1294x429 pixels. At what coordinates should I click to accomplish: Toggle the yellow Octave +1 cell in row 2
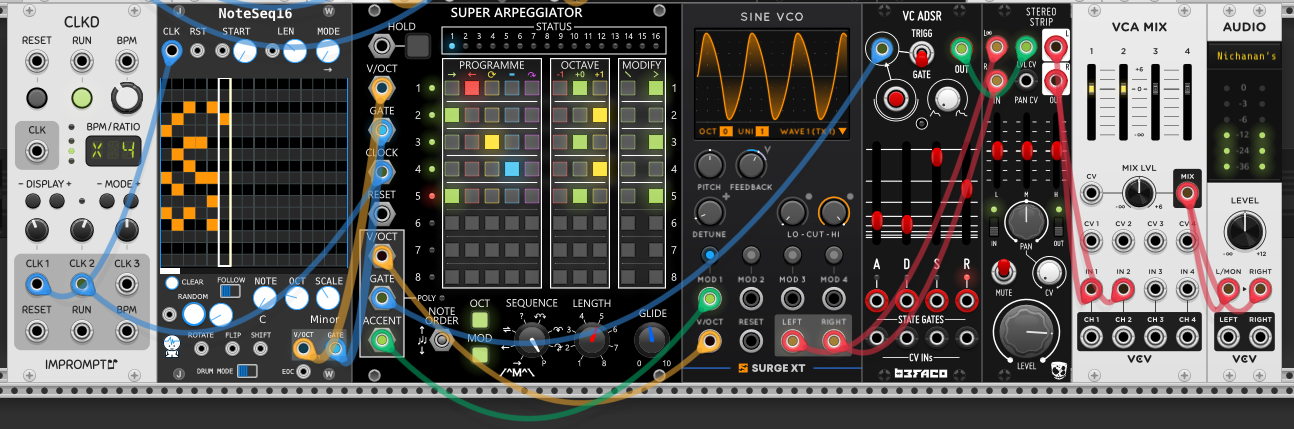600,115
